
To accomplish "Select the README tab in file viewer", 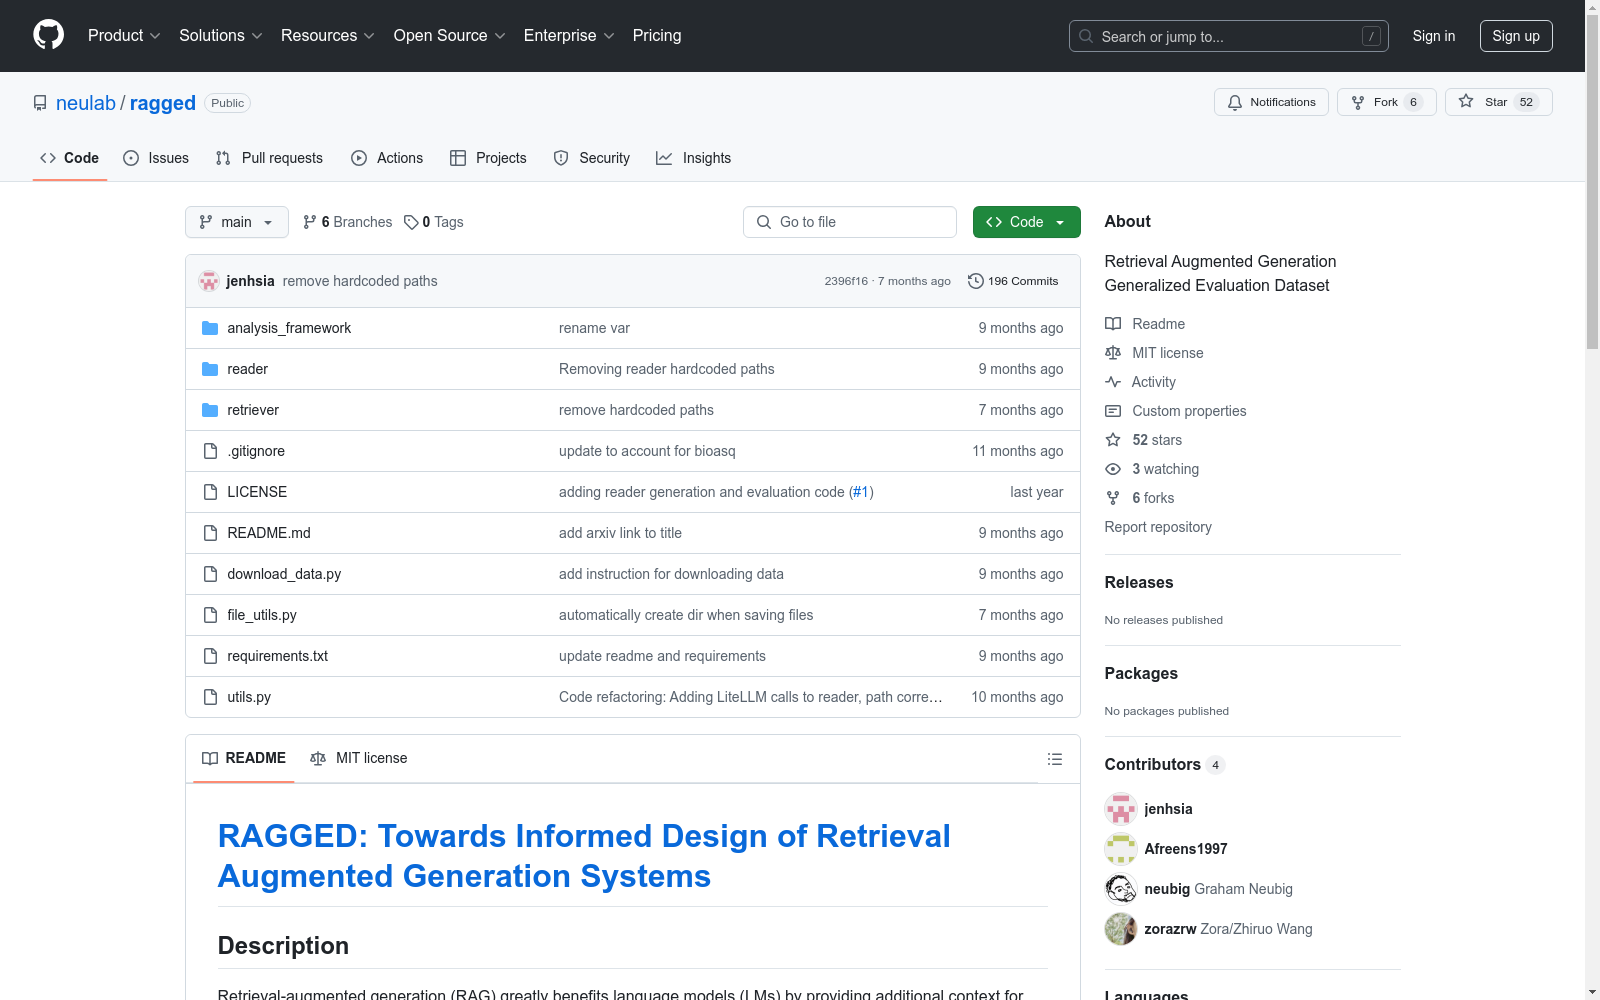I will (x=244, y=758).
